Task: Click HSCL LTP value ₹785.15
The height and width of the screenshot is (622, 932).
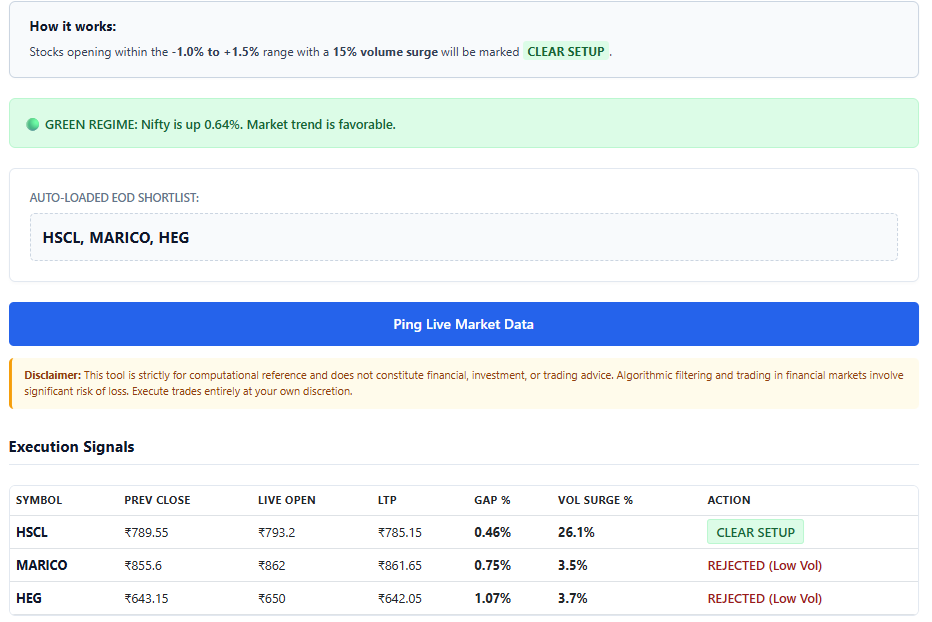Action: point(400,532)
